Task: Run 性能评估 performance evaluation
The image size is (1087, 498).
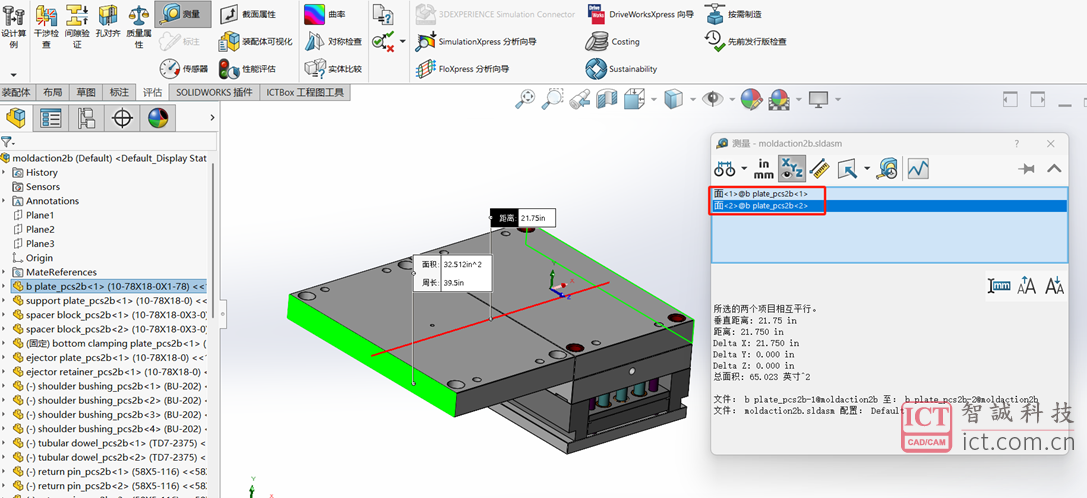Action: pos(247,69)
